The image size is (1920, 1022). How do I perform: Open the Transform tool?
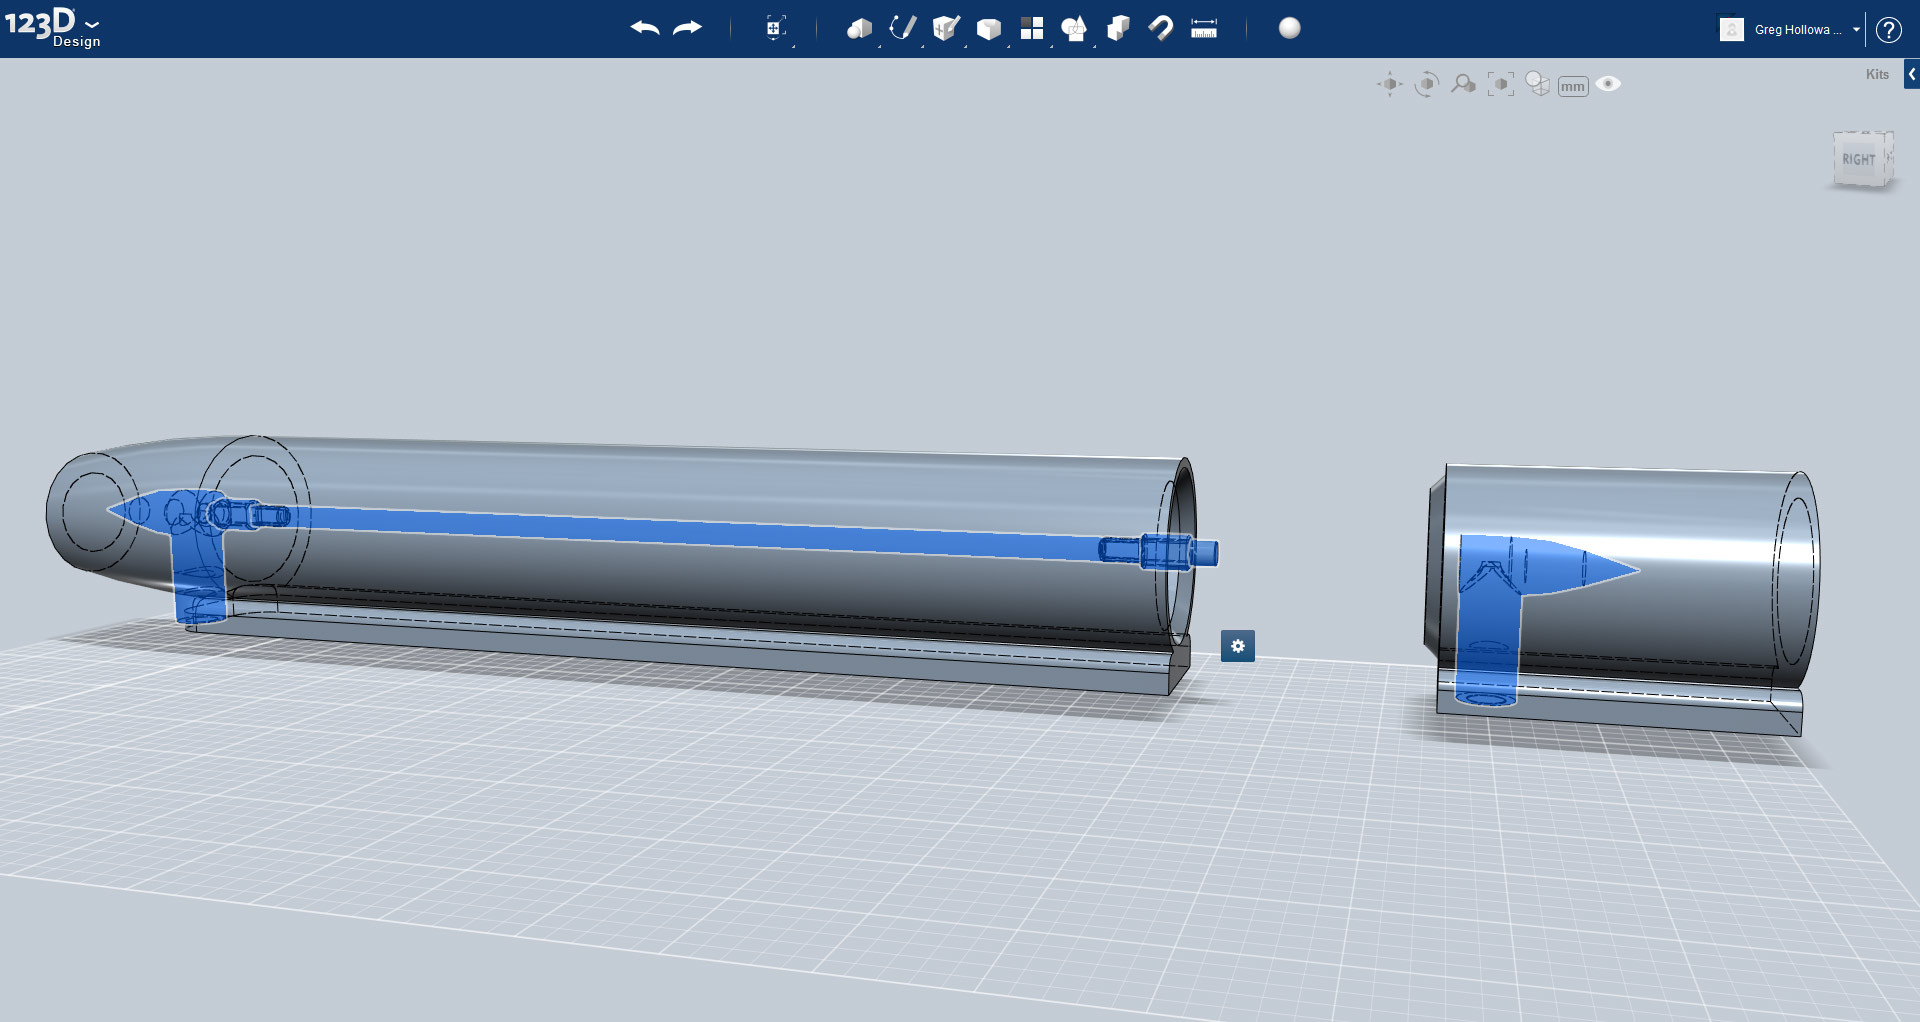[775, 28]
